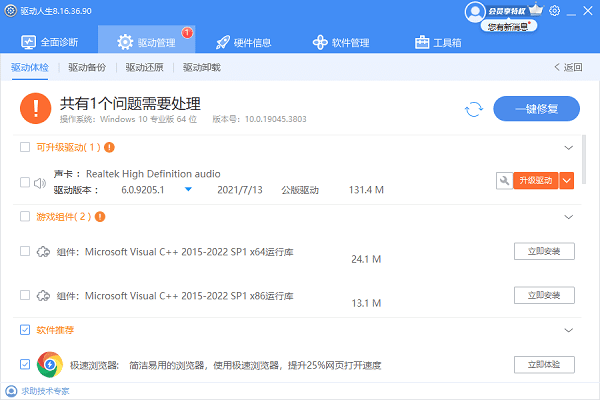Click the 极速浏览器 browser icon

(x=50, y=364)
